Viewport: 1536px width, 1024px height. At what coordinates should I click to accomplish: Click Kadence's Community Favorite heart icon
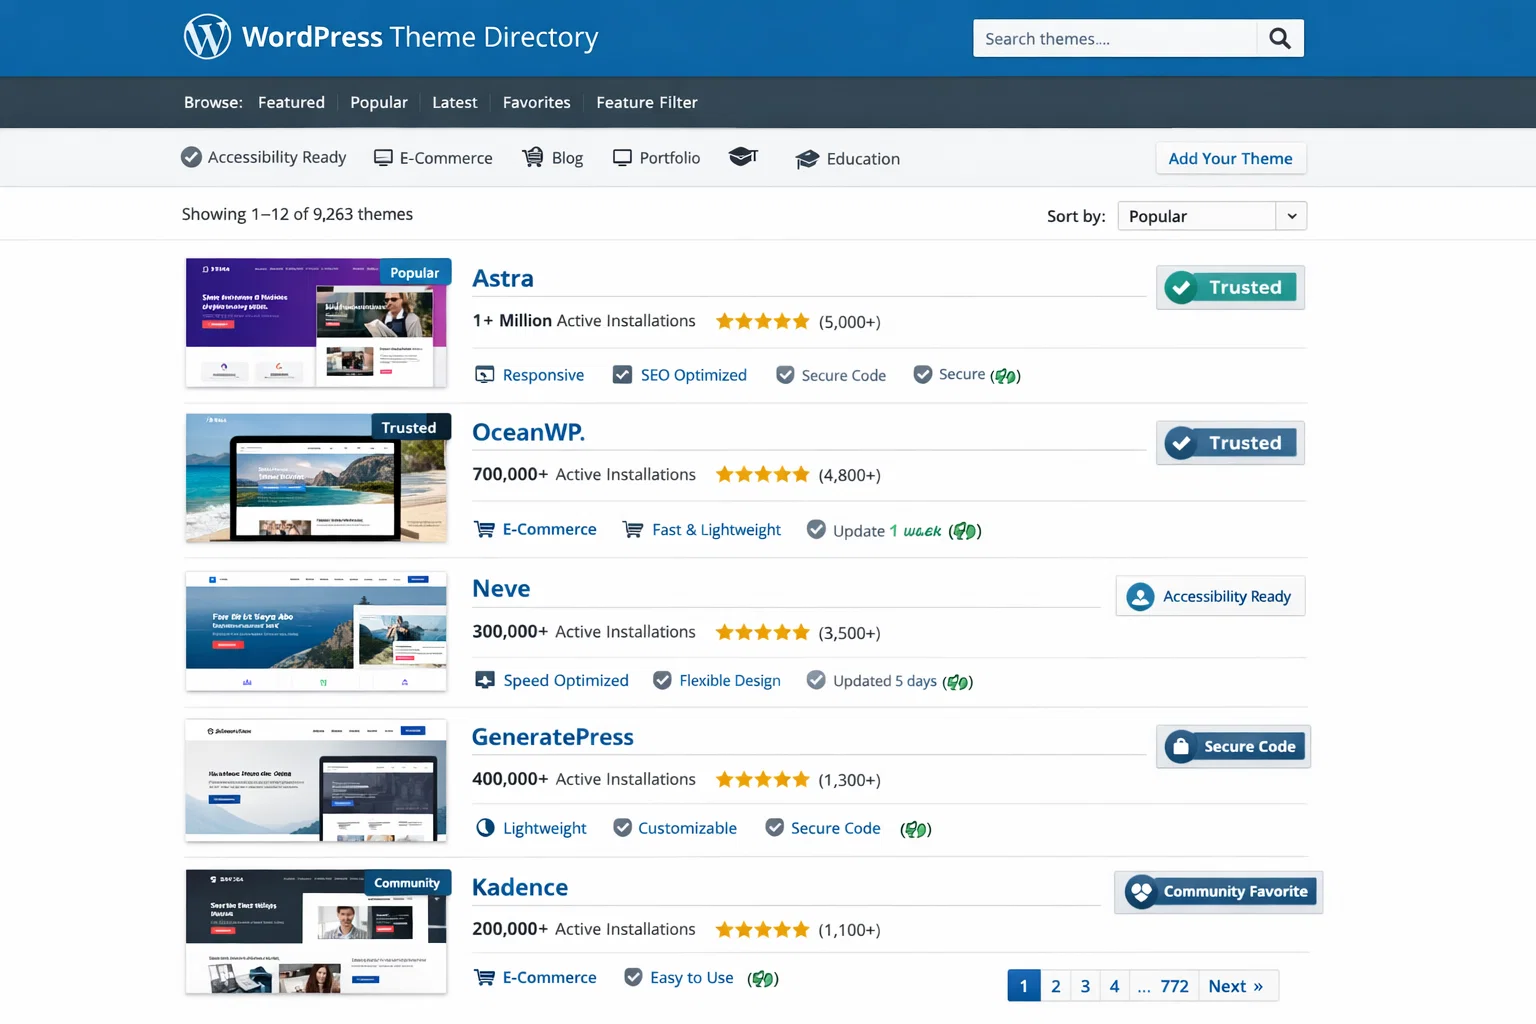coord(1141,892)
